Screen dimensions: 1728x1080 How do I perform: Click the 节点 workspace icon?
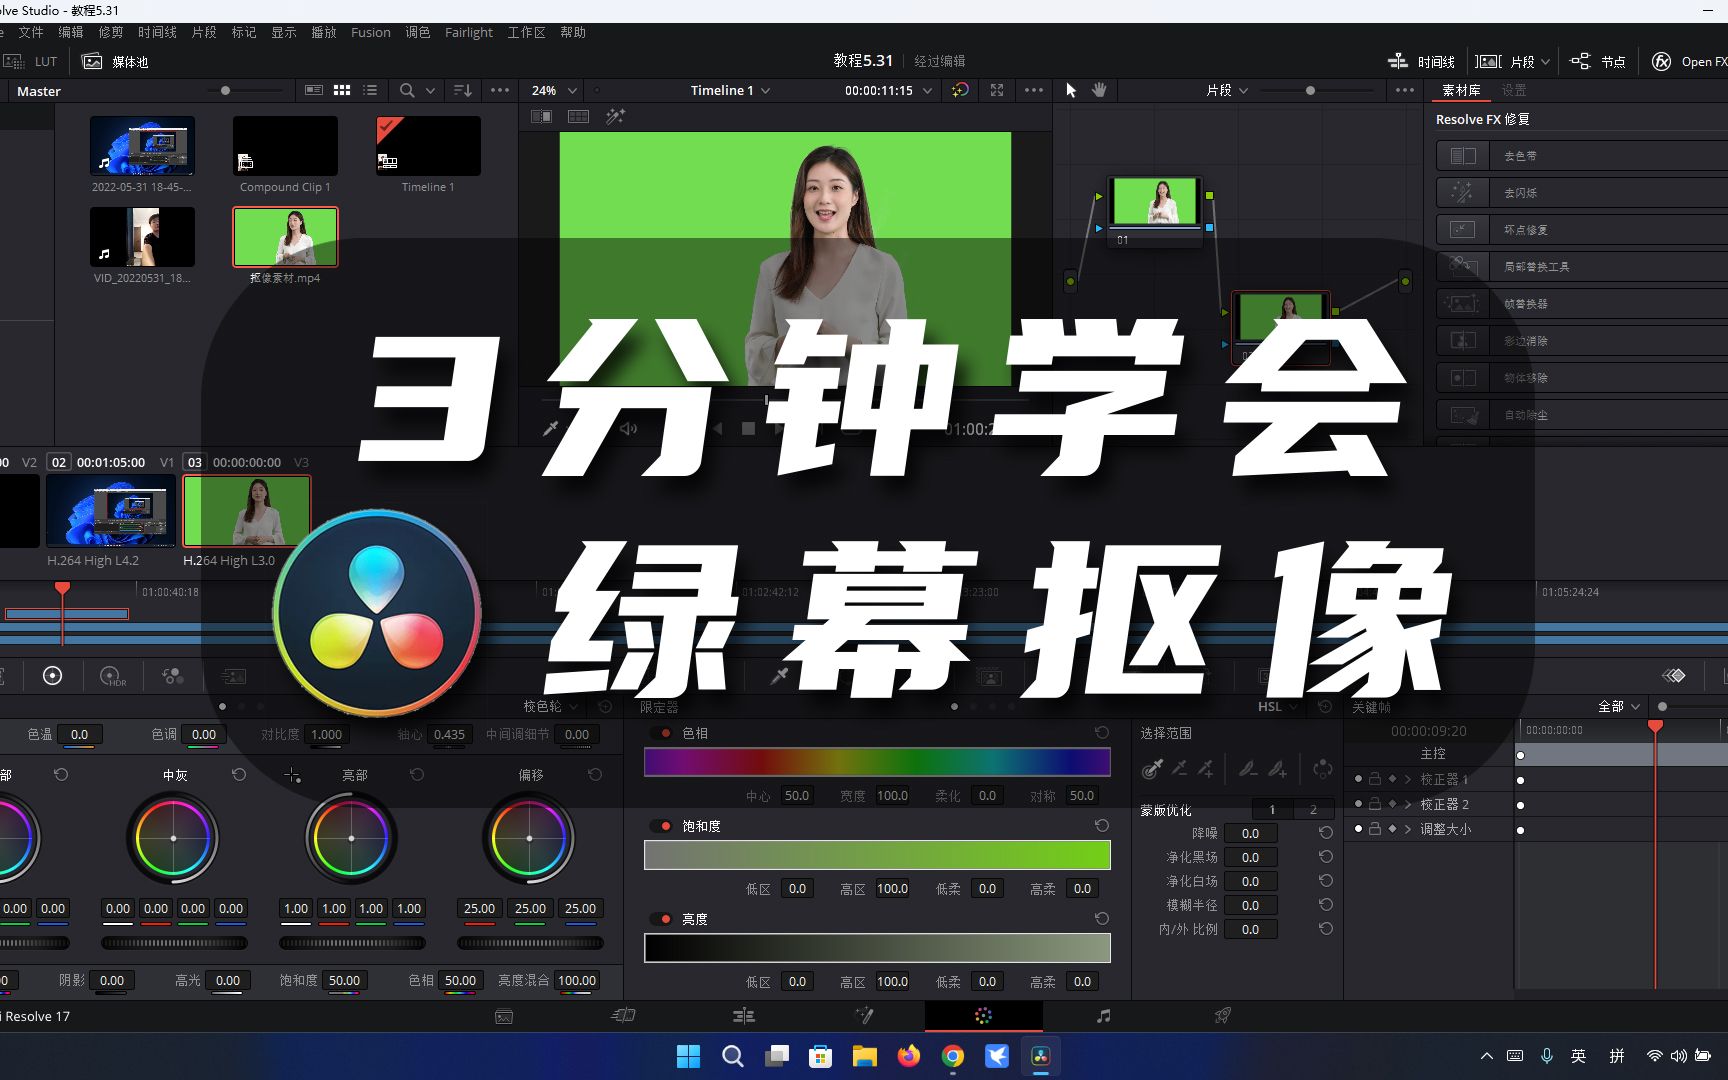(1580, 61)
